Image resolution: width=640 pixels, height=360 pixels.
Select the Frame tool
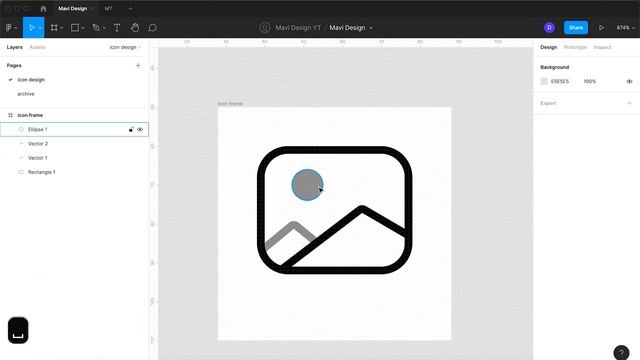tap(54, 28)
